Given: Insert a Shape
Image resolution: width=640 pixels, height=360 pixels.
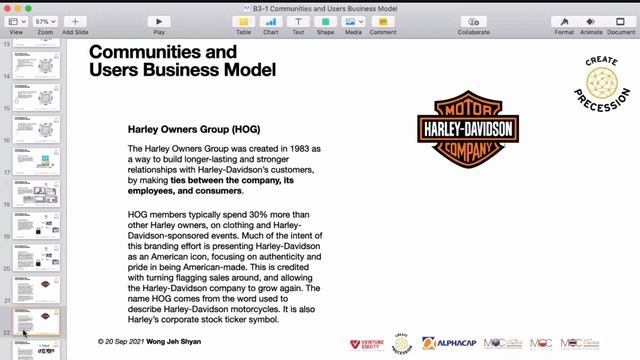Looking at the screenshot, I should [325, 22].
